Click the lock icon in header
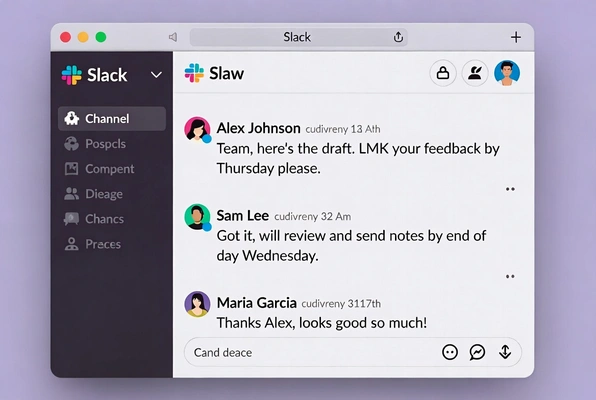596x400 pixels. [x=443, y=73]
